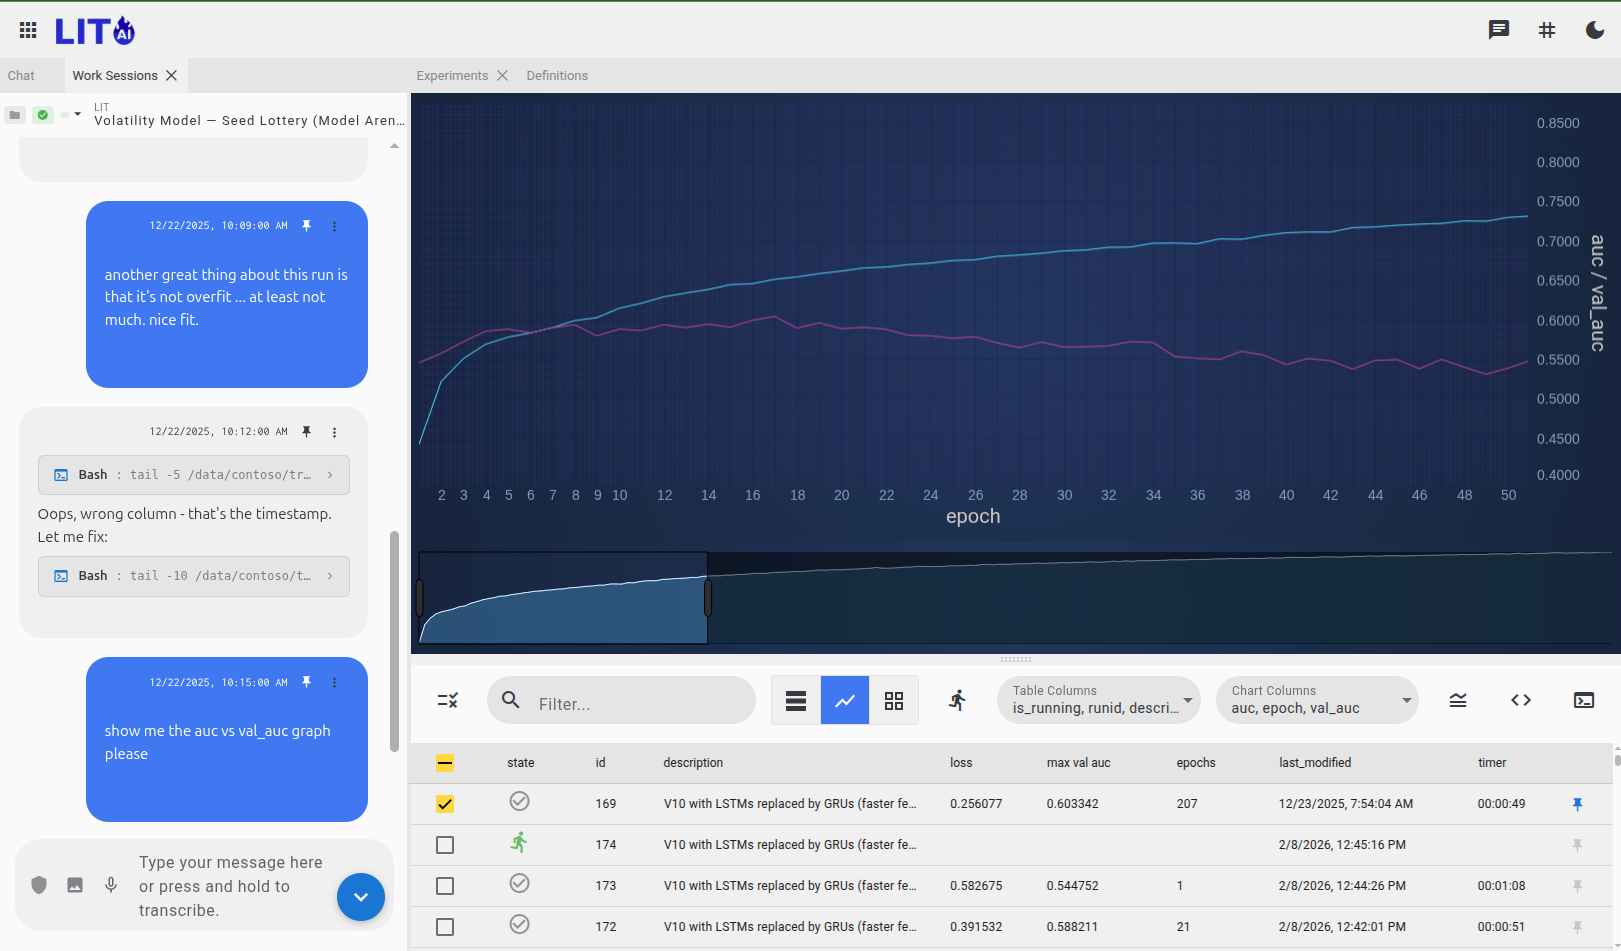Switch to line chart view

coord(845,700)
